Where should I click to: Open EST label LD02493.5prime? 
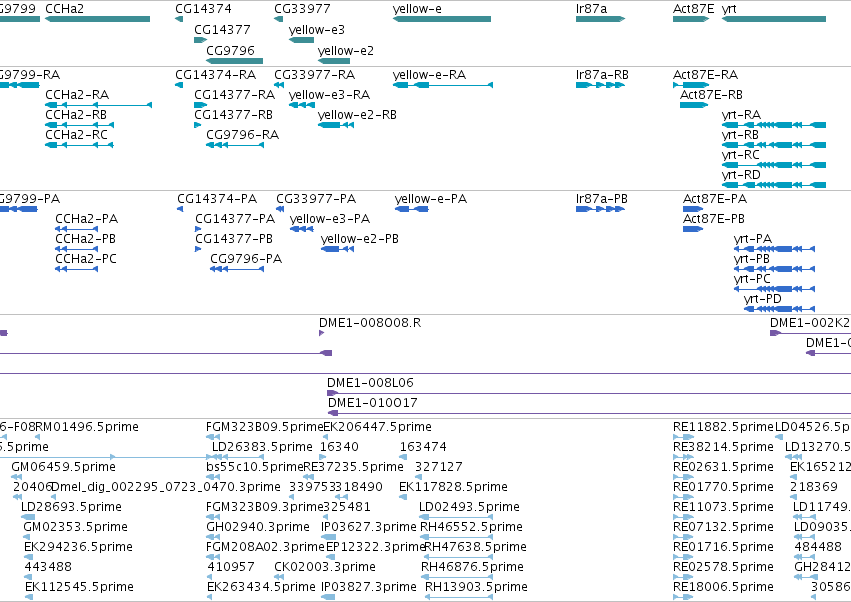coord(469,507)
